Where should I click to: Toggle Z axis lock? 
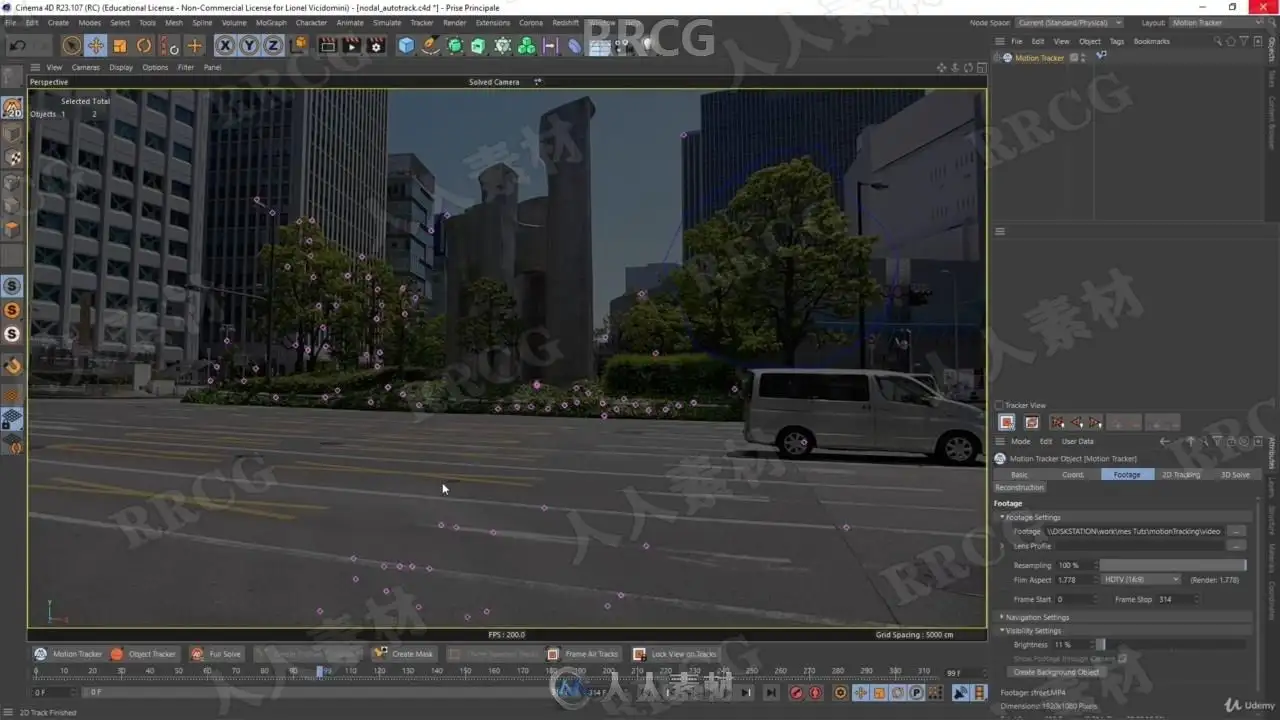click(273, 45)
